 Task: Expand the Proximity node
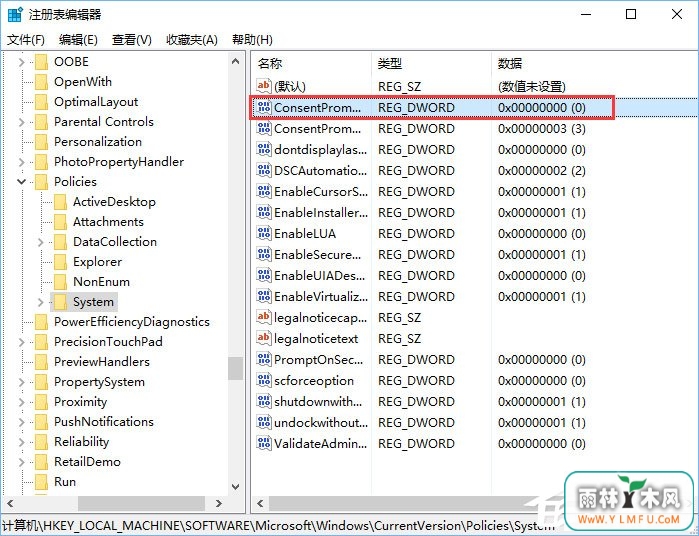[x=21, y=402]
